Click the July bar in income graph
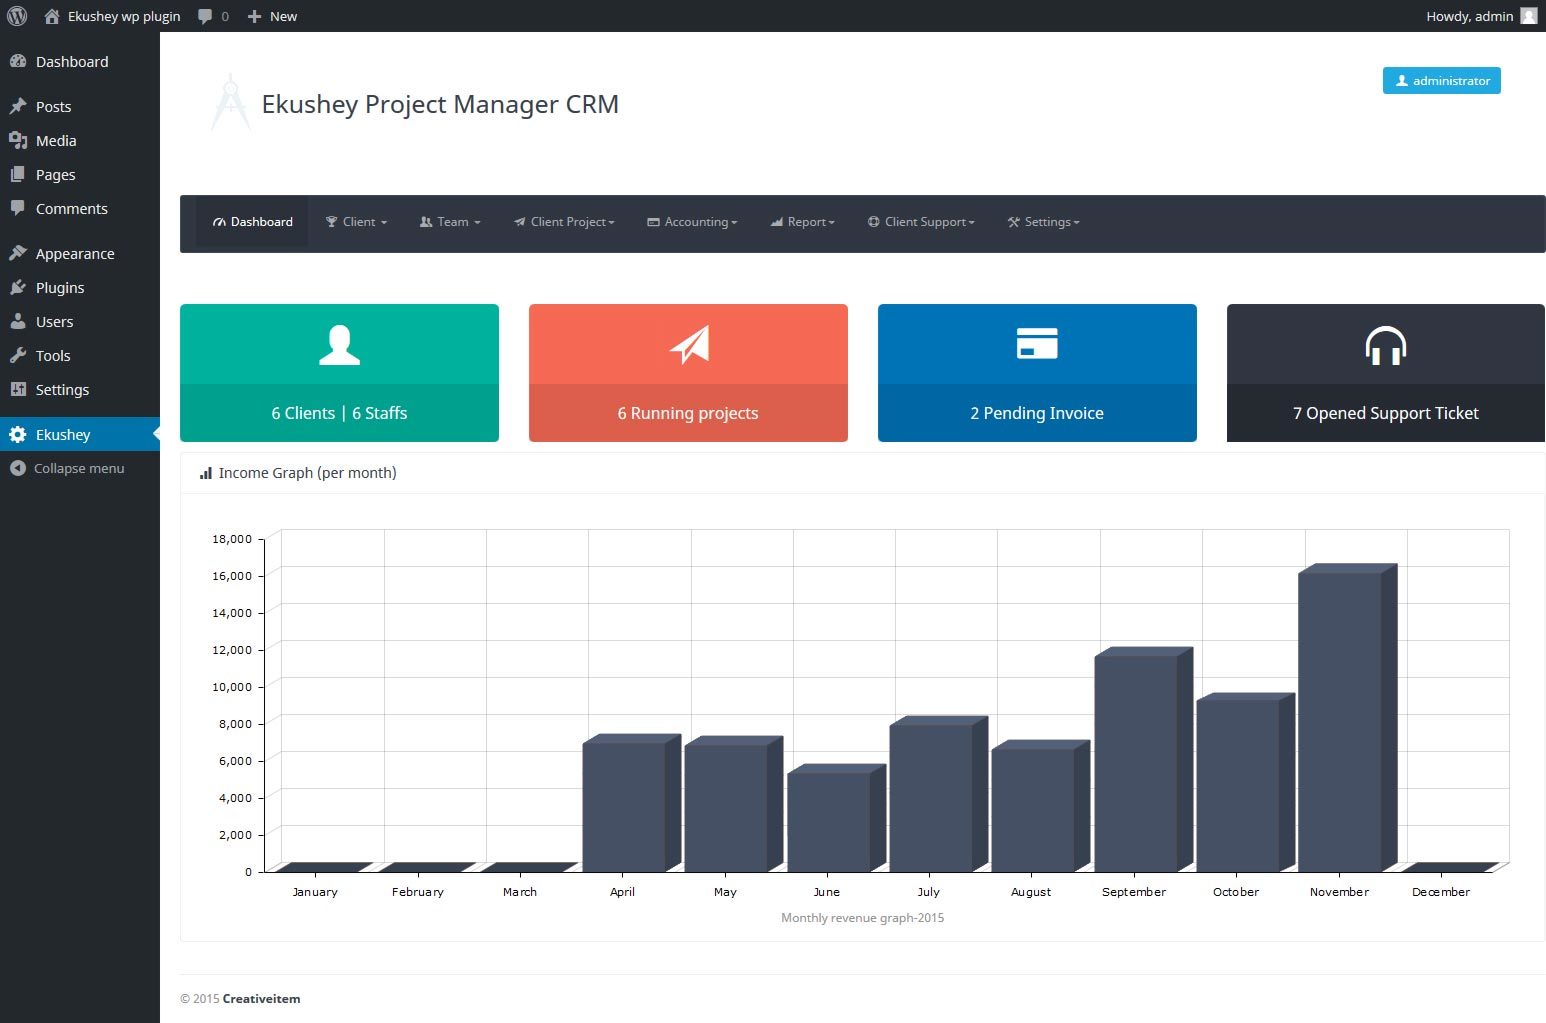 [x=938, y=794]
